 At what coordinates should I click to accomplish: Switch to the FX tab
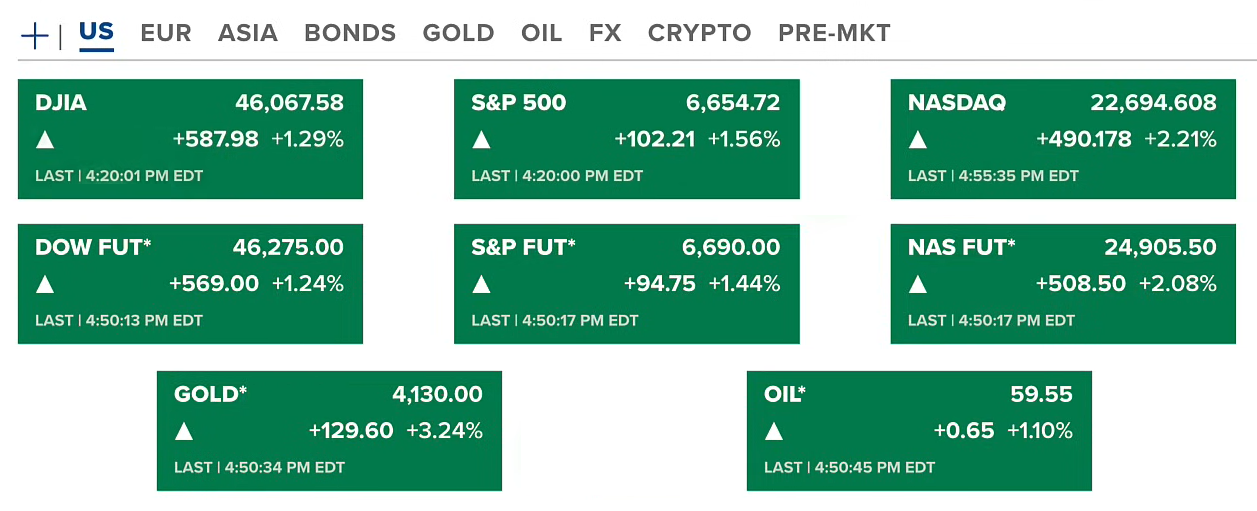(x=605, y=33)
